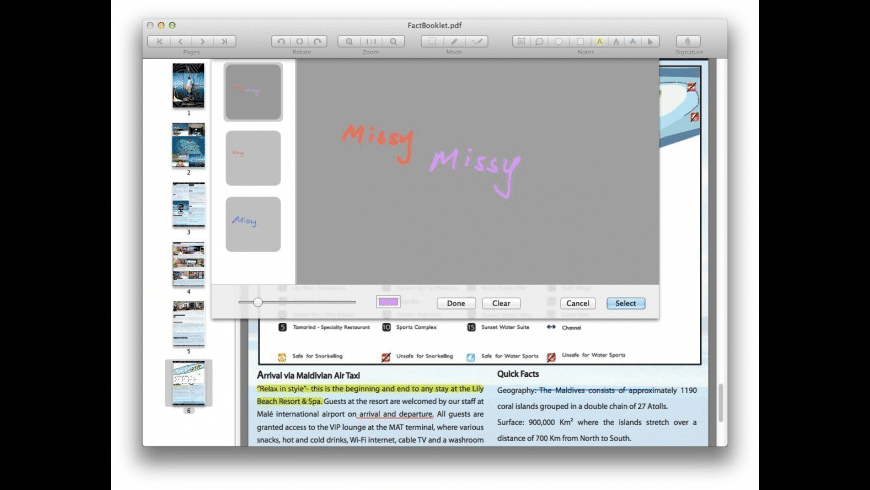Image resolution: width=870 pixels, height=490 pixels.
Task: Clear the signature drawing
Action: (x=501, y=303)
